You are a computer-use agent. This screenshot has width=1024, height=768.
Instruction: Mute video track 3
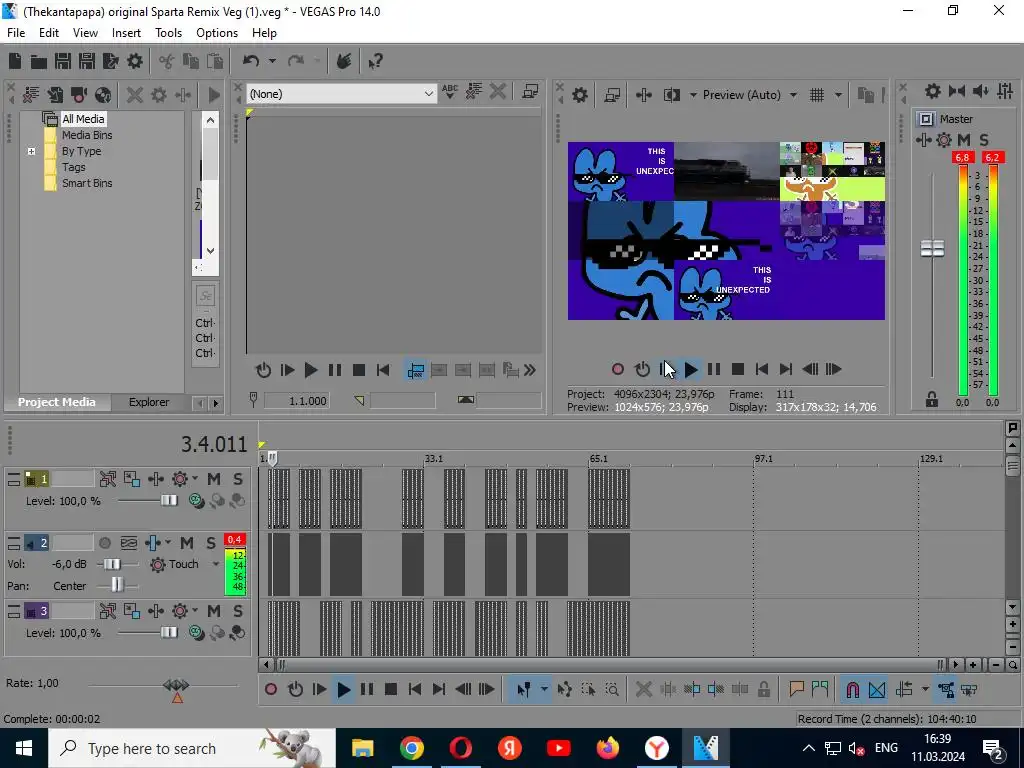pyautogui.click(x=214, y=611)
